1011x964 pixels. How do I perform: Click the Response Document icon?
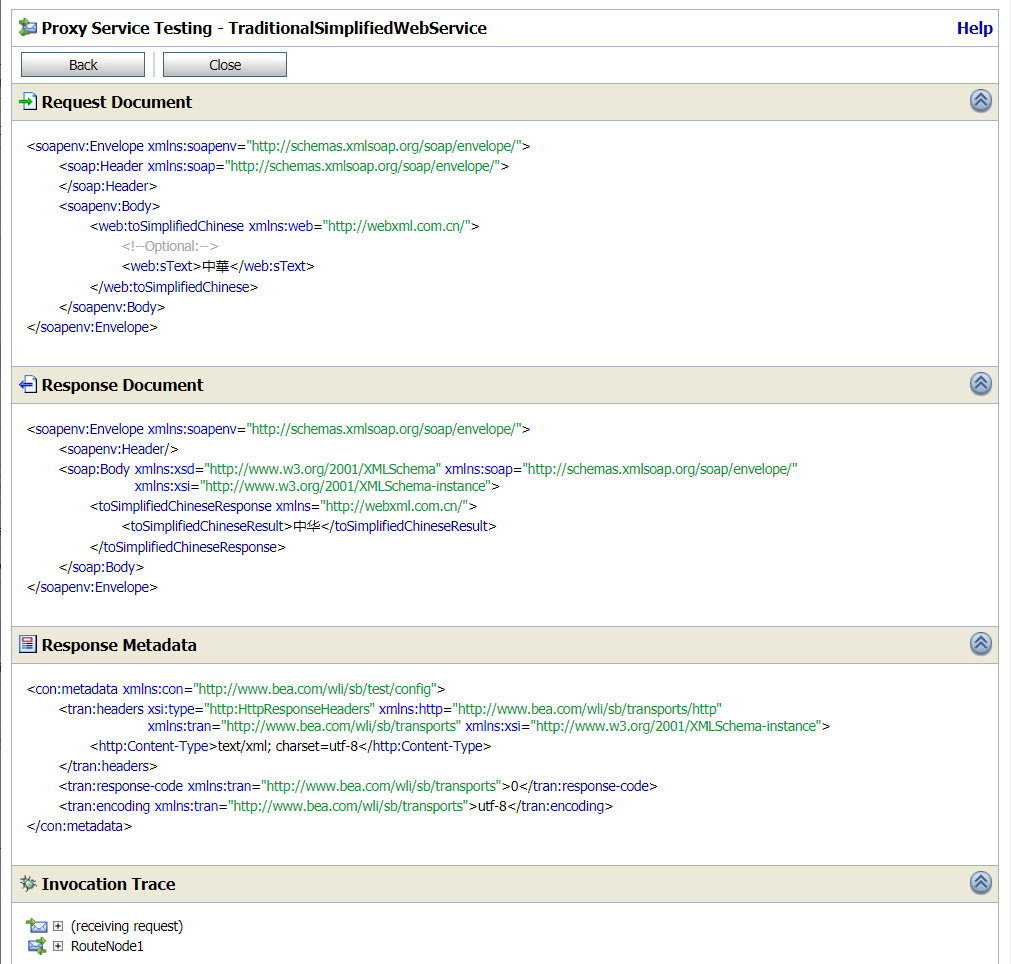pos(28,384)
